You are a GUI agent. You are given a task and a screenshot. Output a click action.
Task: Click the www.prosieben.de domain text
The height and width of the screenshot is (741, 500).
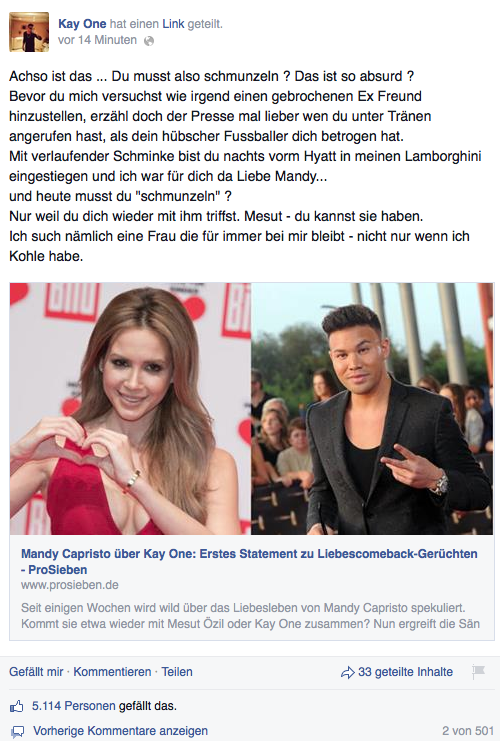[x=70, y=585]
